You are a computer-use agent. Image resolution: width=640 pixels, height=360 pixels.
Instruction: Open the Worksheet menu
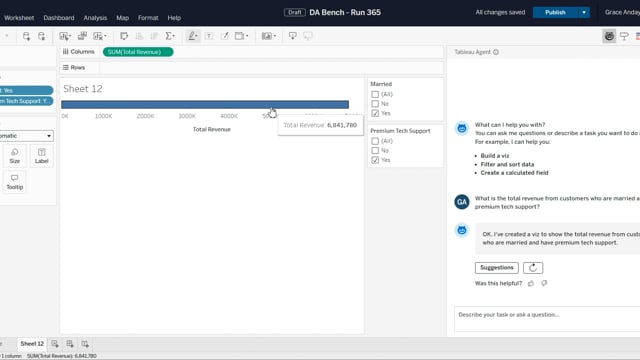point(19,18)
